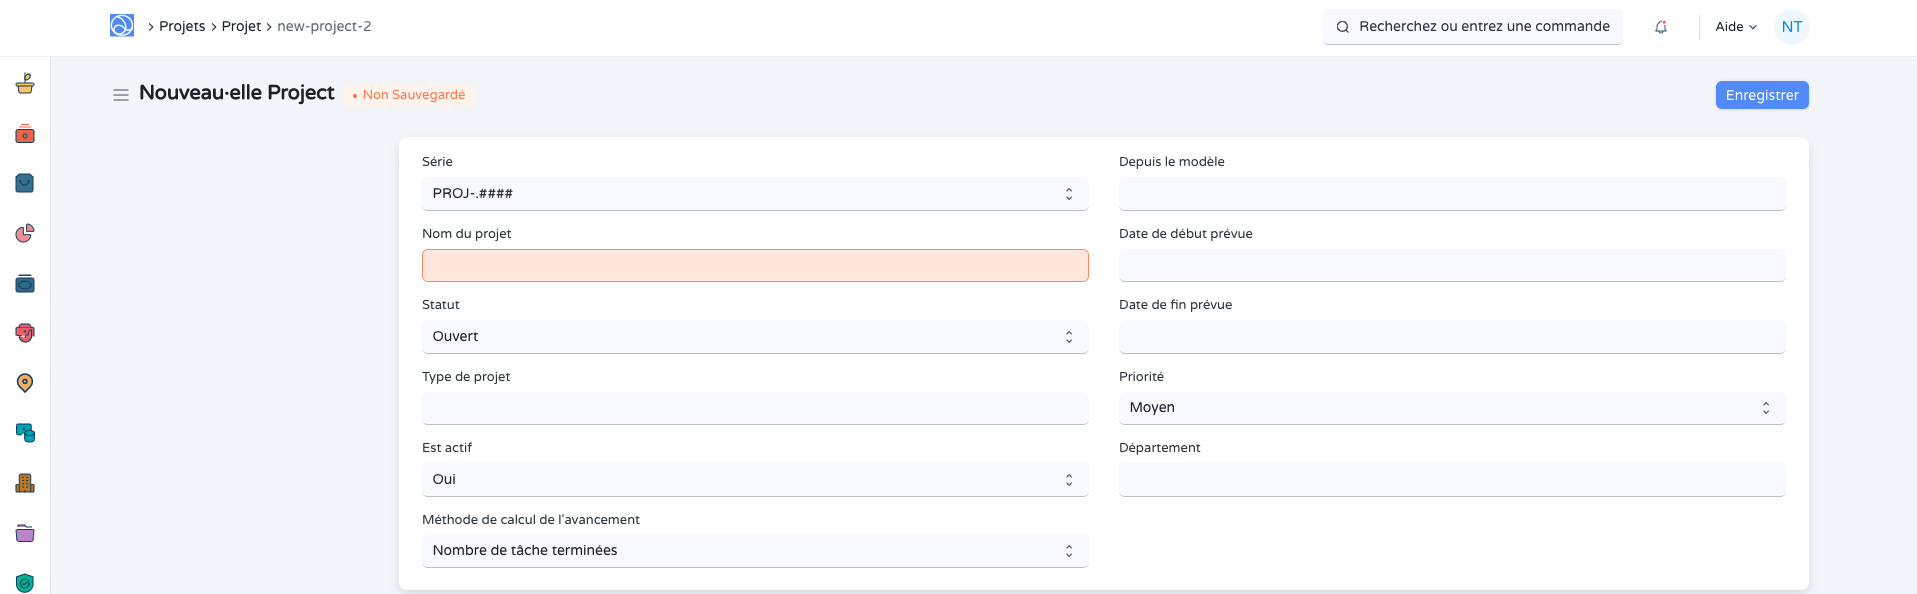Open the Aide menu
Viewport: 1917px width, 594px height.
click(1735, 27)
